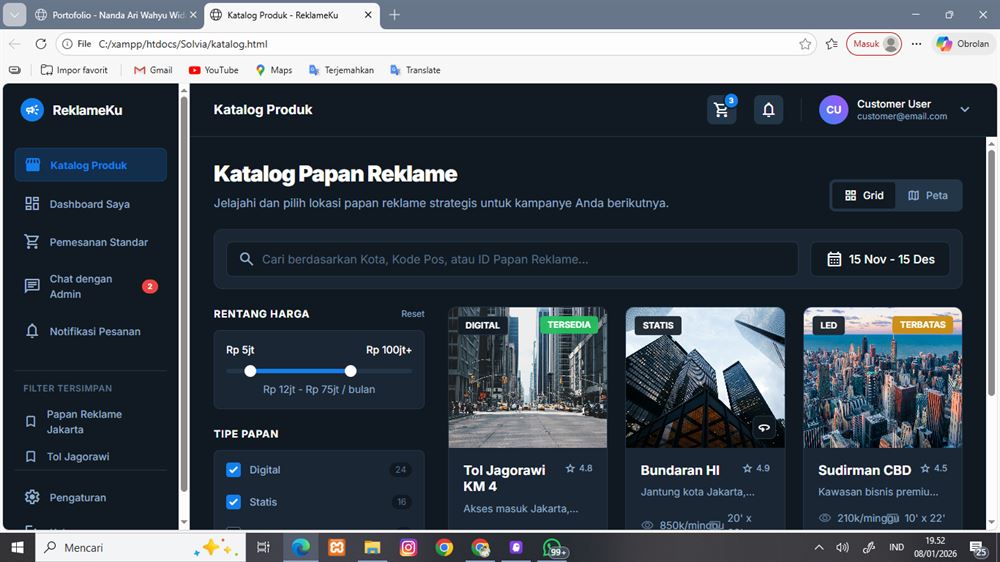Reset the price range filter
This screenshot has width=1000, height=562.
point(413,314)
